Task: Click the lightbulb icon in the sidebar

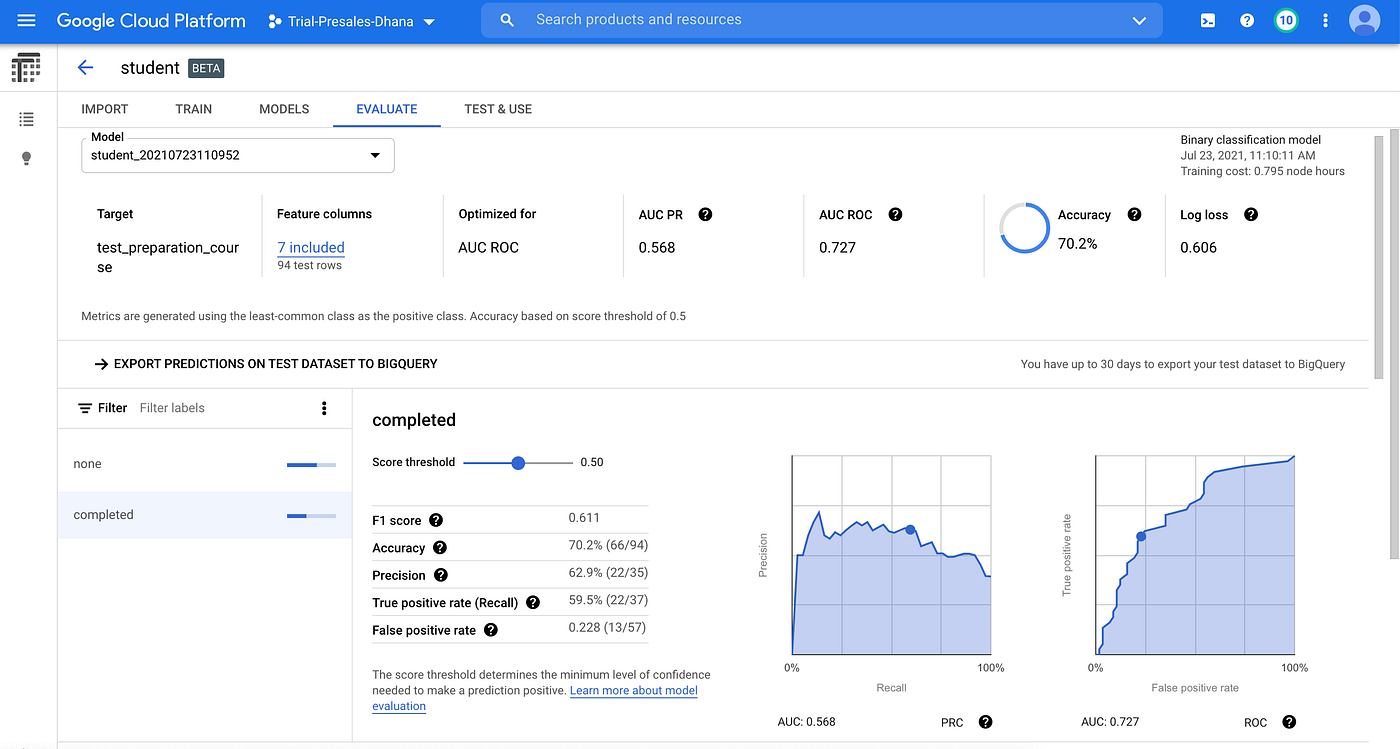Action: coord(25,158)
